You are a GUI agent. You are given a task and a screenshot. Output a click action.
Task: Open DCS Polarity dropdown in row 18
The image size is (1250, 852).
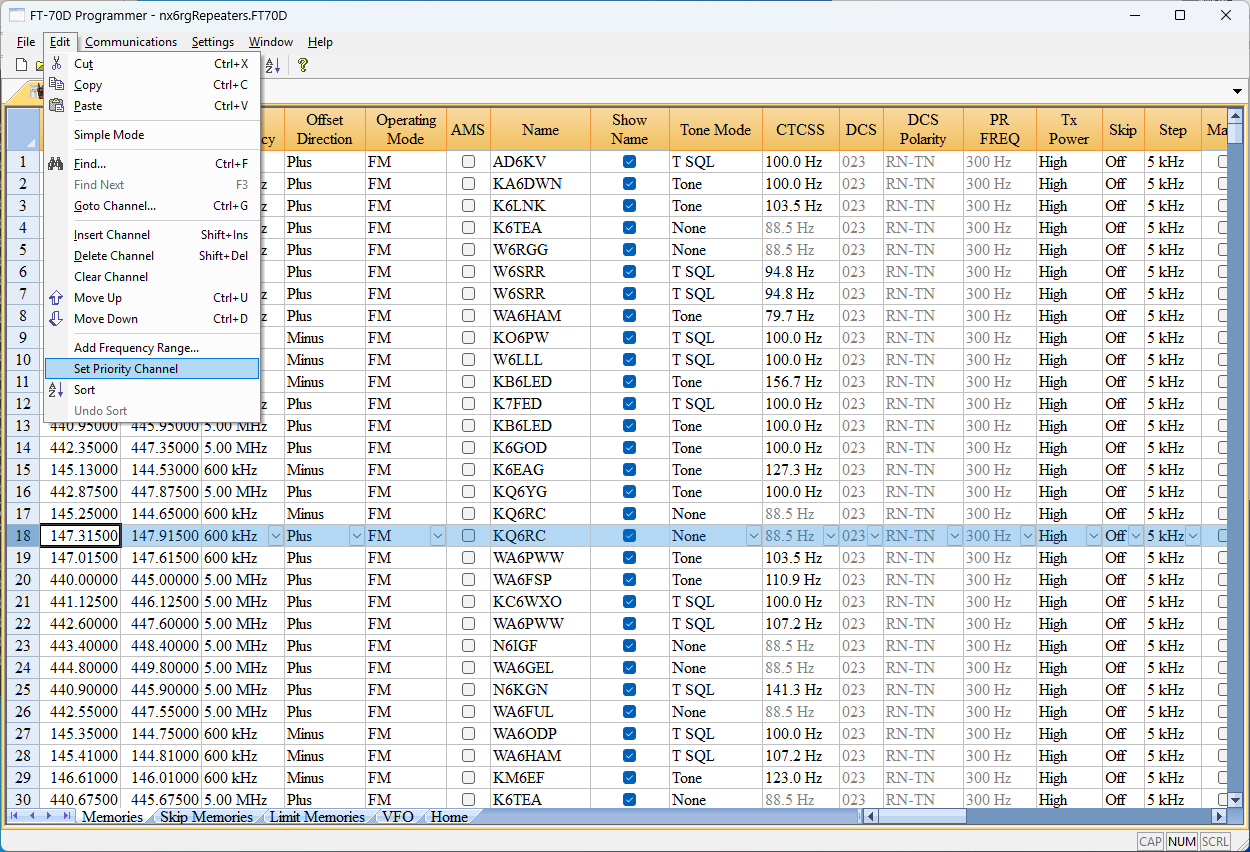[954, 536]
